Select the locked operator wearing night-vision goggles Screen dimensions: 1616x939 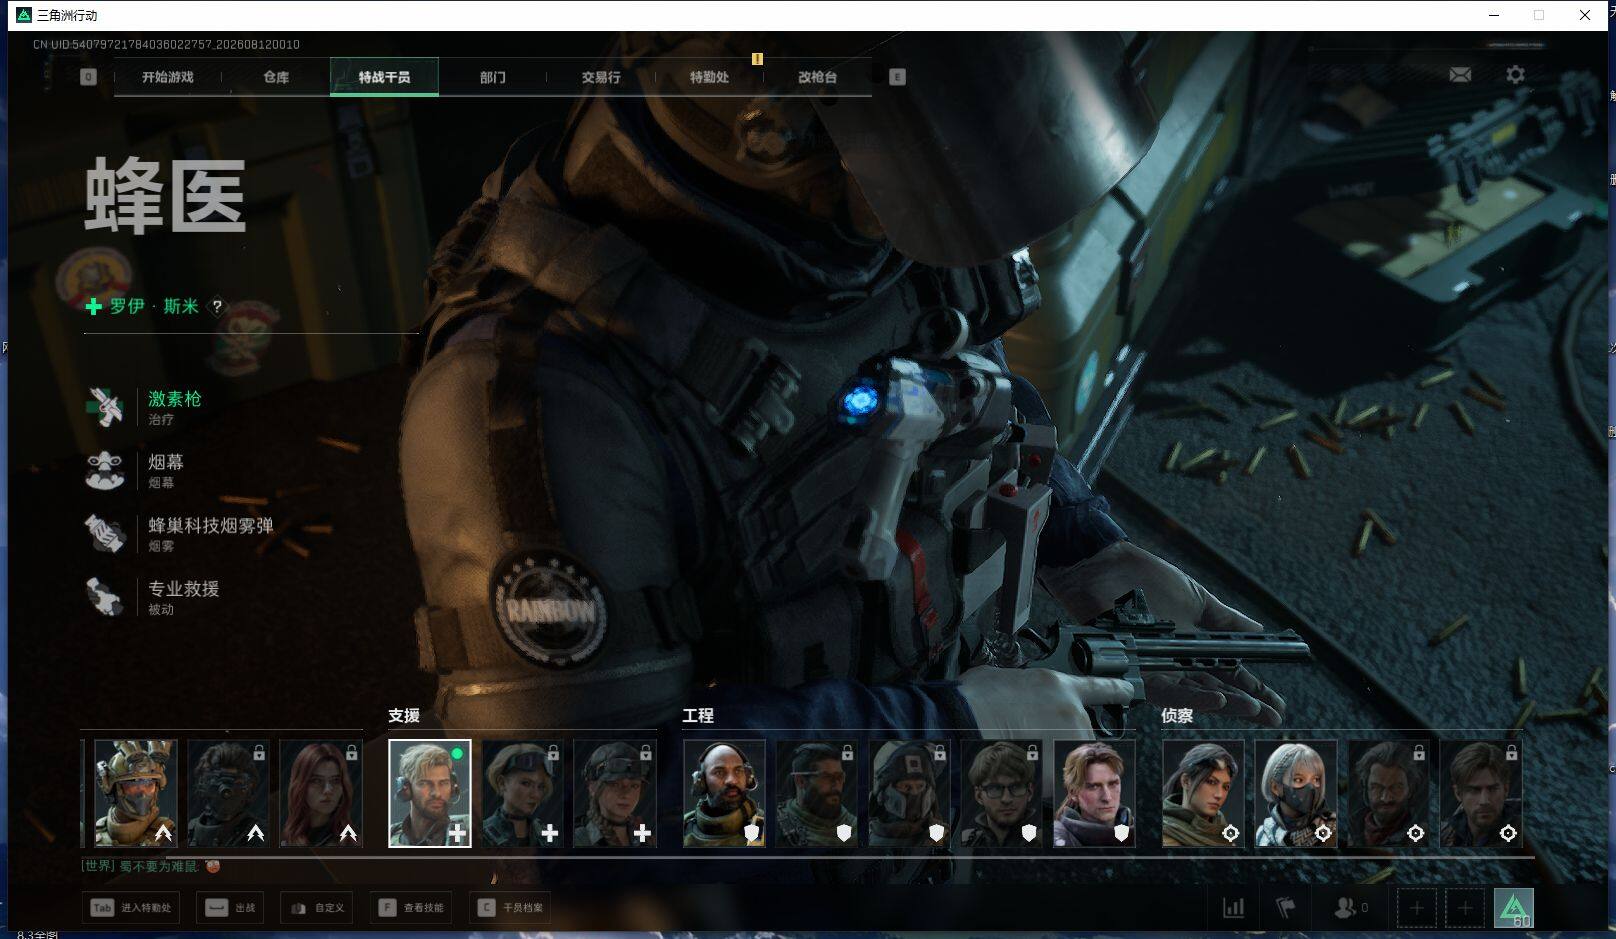(x=228, y=793)
